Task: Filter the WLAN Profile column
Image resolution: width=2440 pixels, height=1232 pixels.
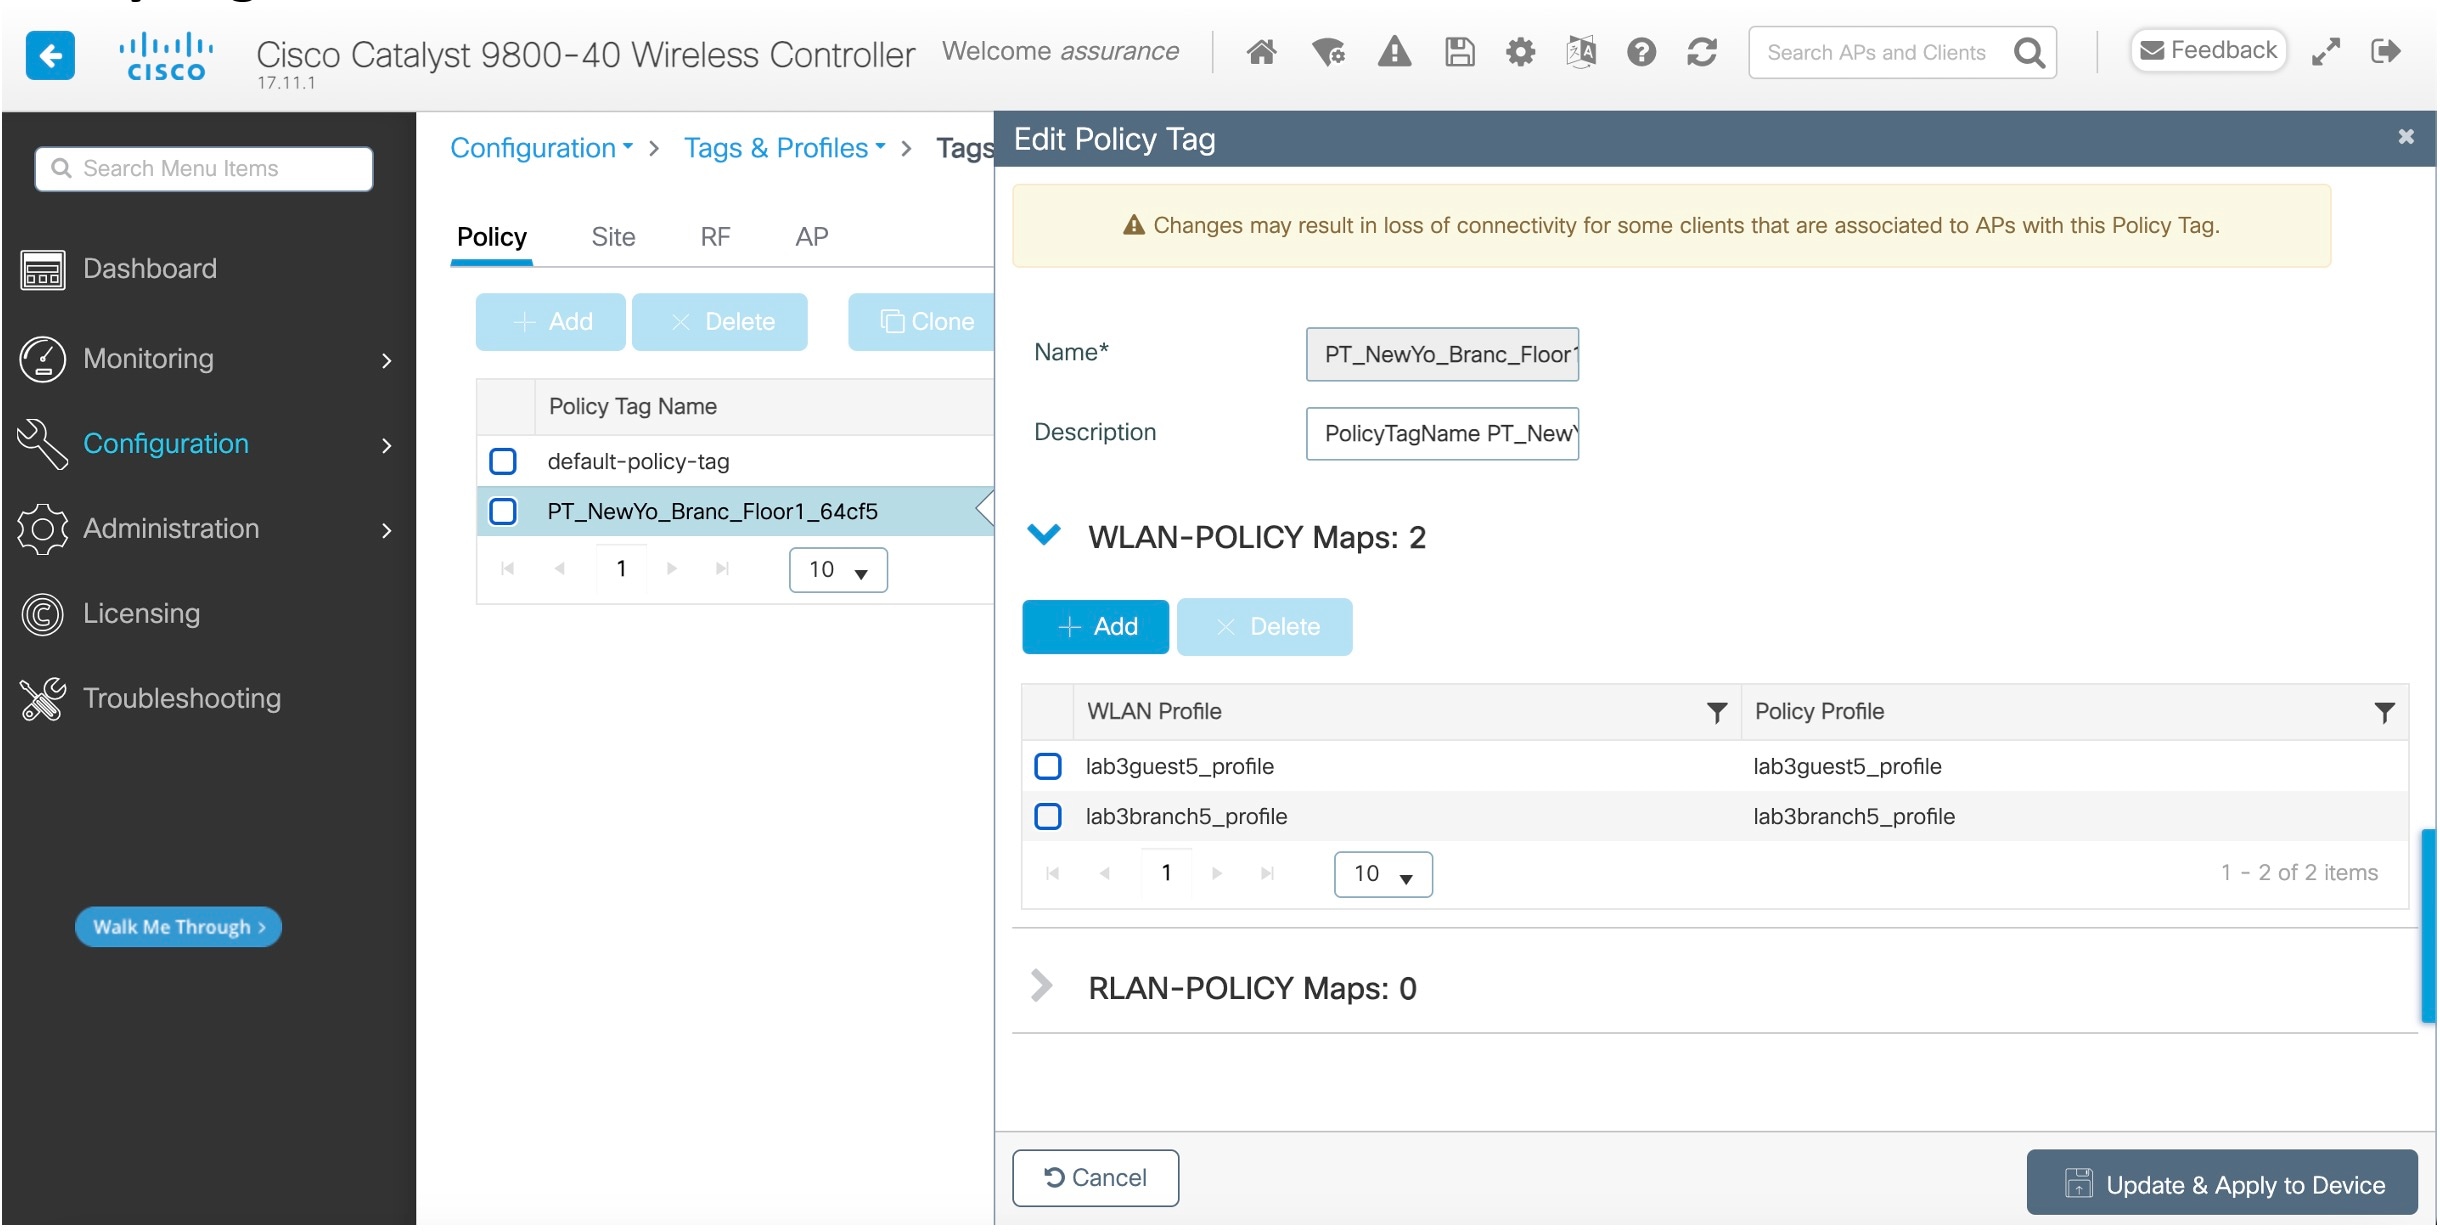Action: tap(1716, 712)
